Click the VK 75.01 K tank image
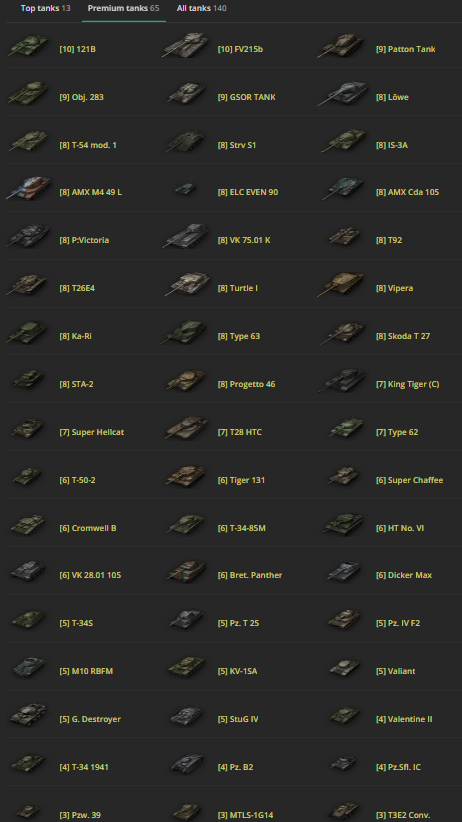Image resolution: width=462 pixels, height=822 pixels. click(x=185, y=237)
